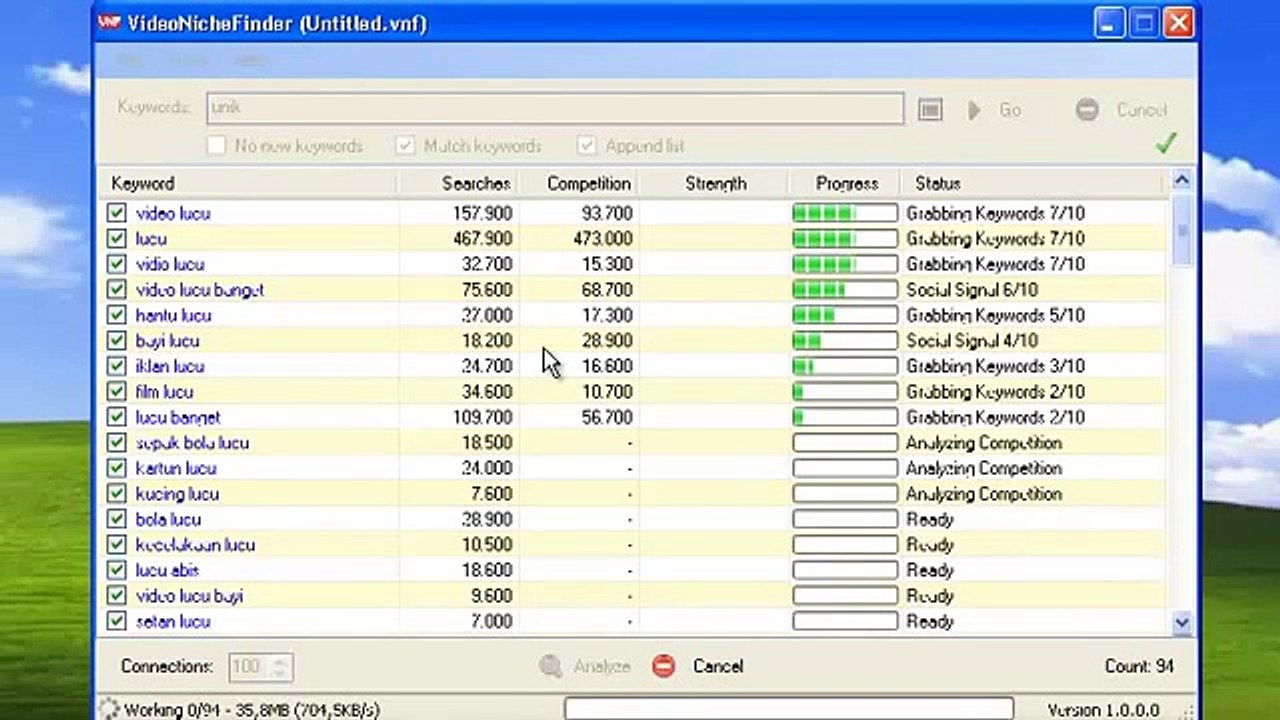Click the disabled Analyze button label
This screenshot has height=720, width=1280.
pos(602,666)
